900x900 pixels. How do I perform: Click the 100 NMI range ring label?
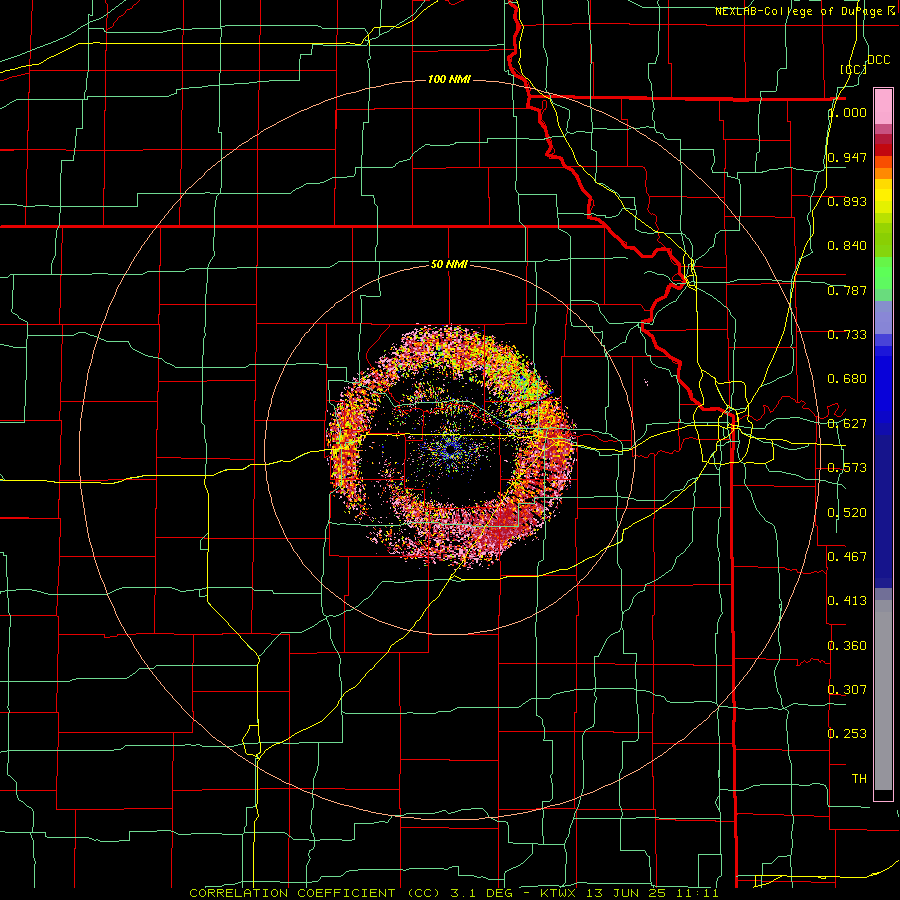[x=449, y=79]
